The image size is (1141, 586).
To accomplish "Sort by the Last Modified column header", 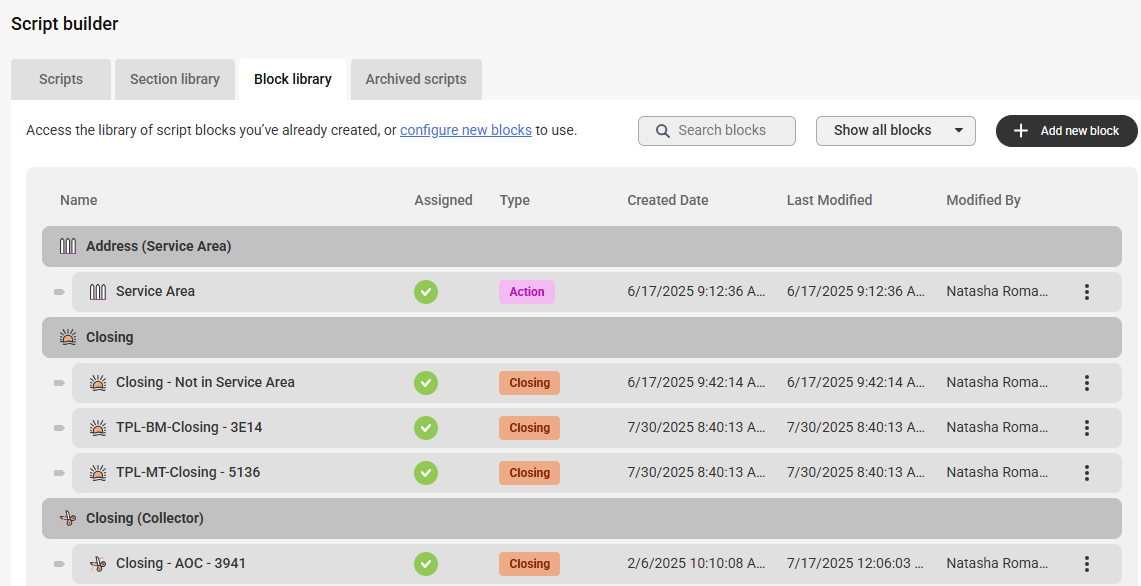I will [x=829, y=200].
